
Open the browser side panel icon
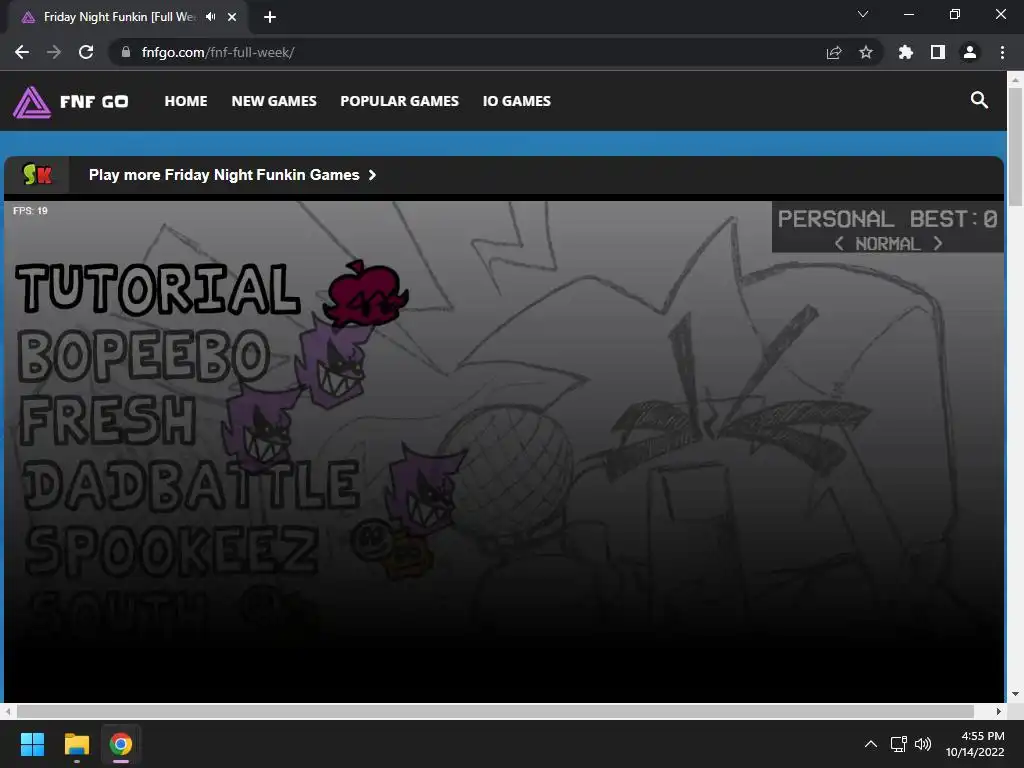[938, 52]
